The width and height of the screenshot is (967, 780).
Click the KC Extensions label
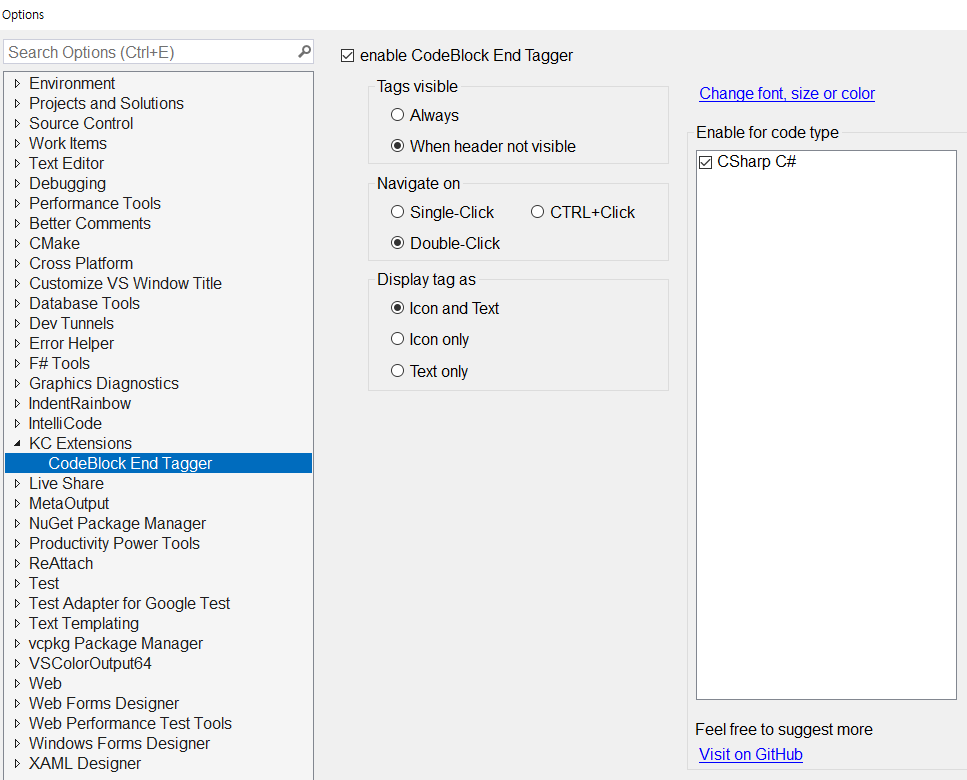coord(80,443)
